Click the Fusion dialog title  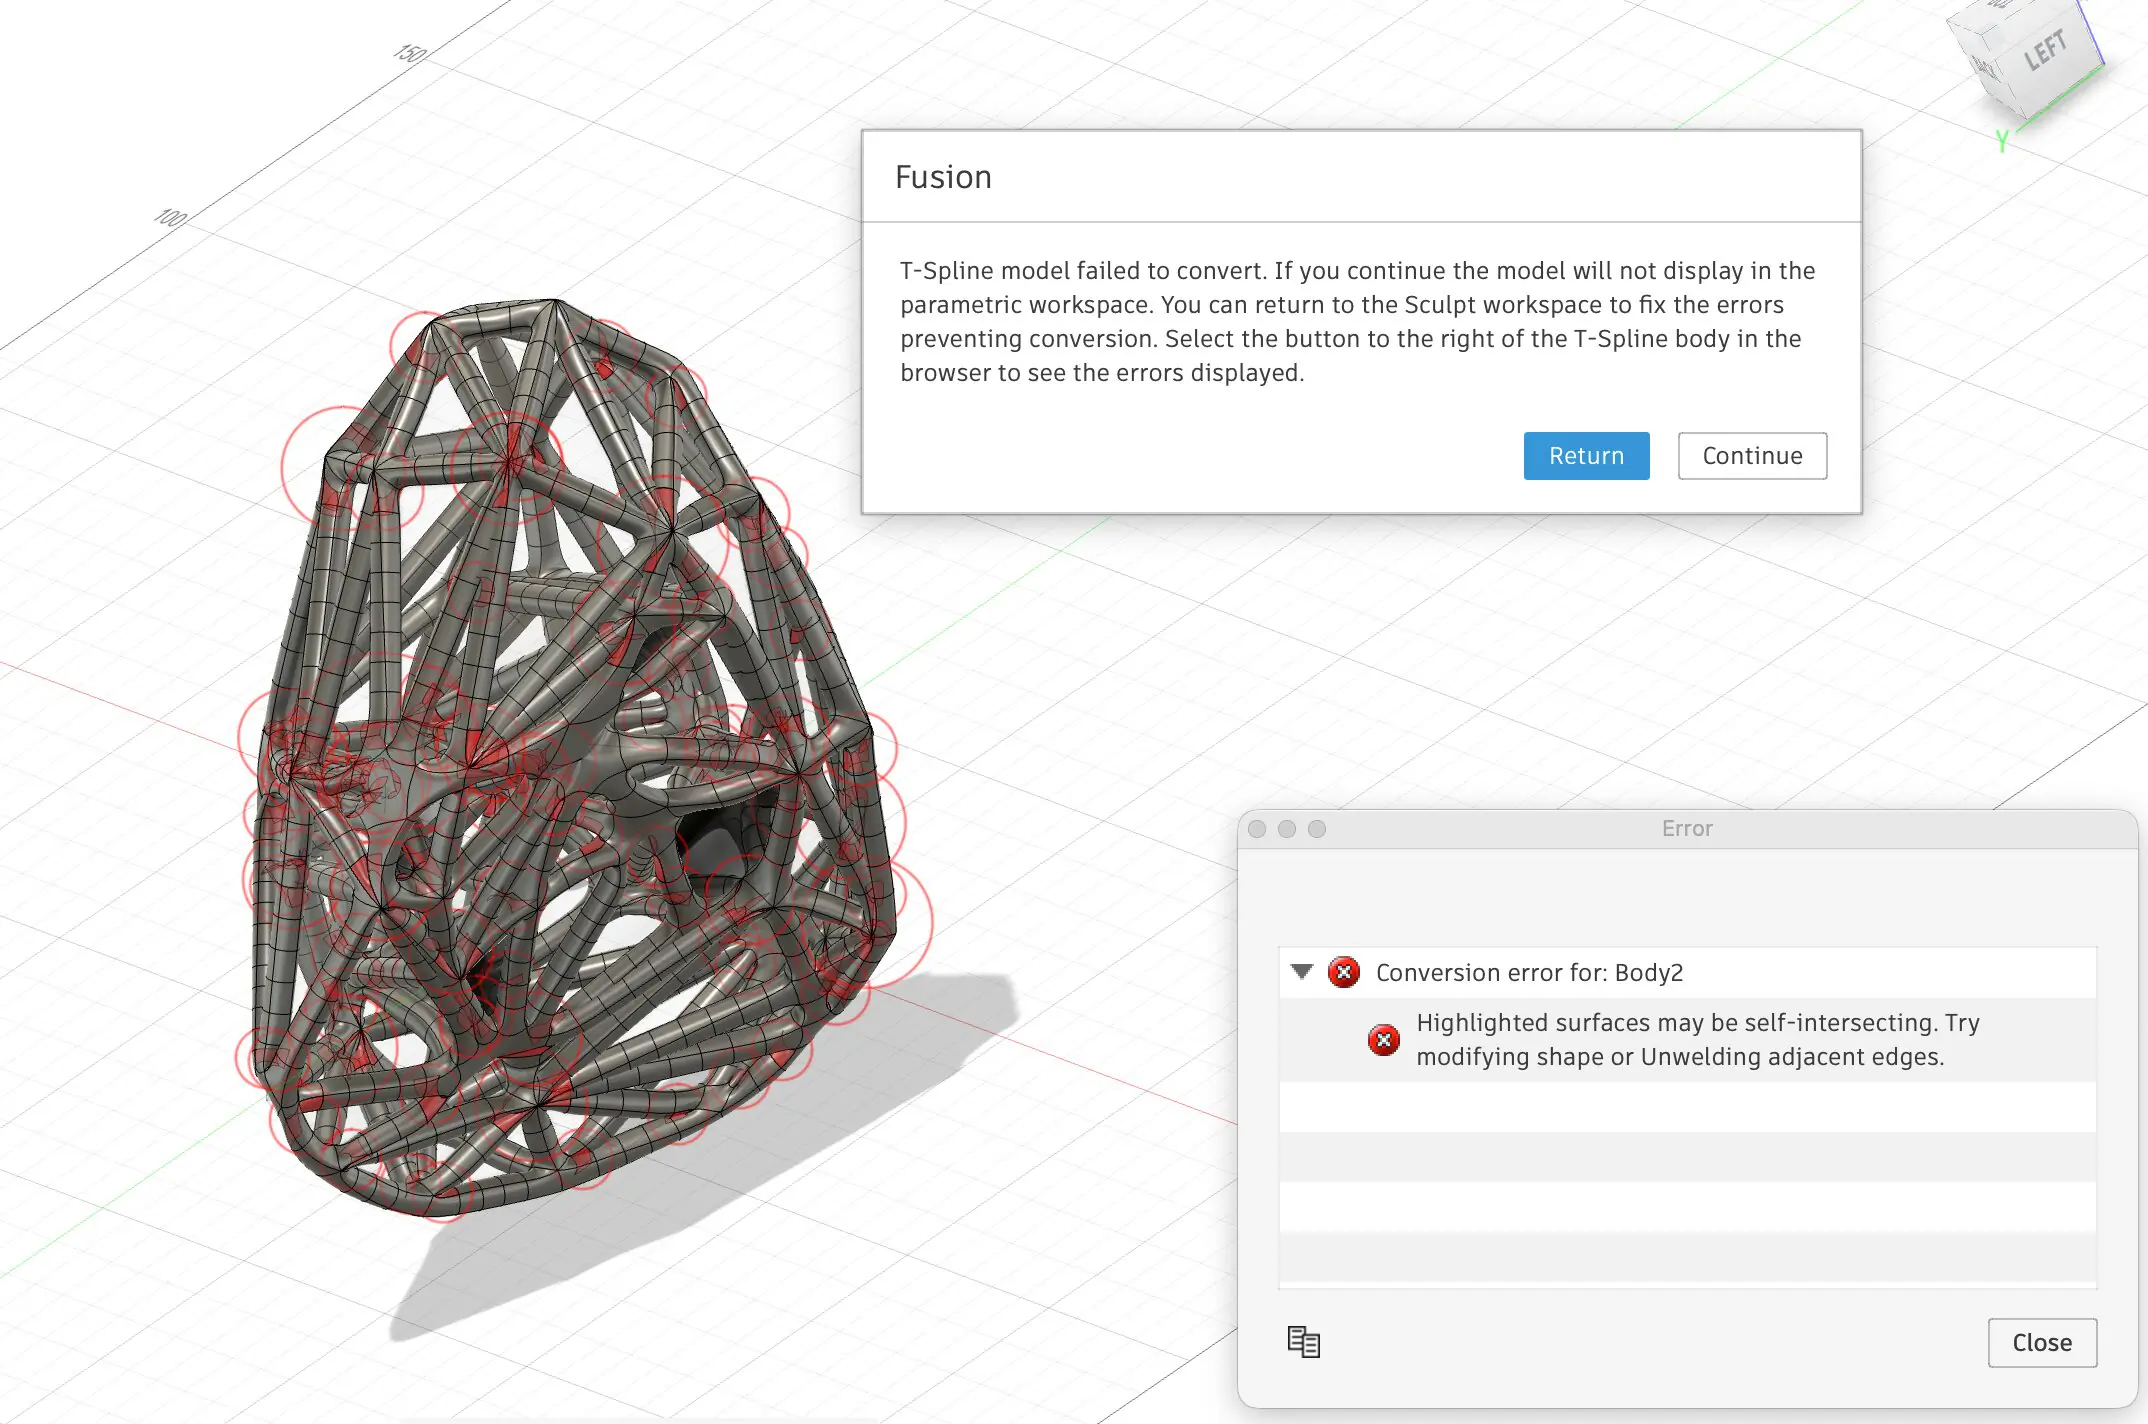click(x=943, y=177)
